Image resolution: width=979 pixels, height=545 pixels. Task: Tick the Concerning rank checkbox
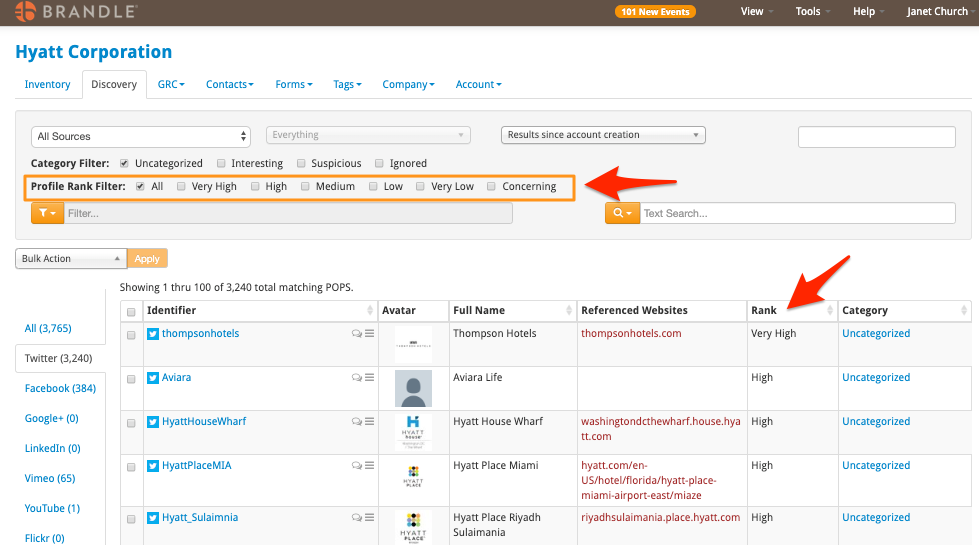[491, 187]
